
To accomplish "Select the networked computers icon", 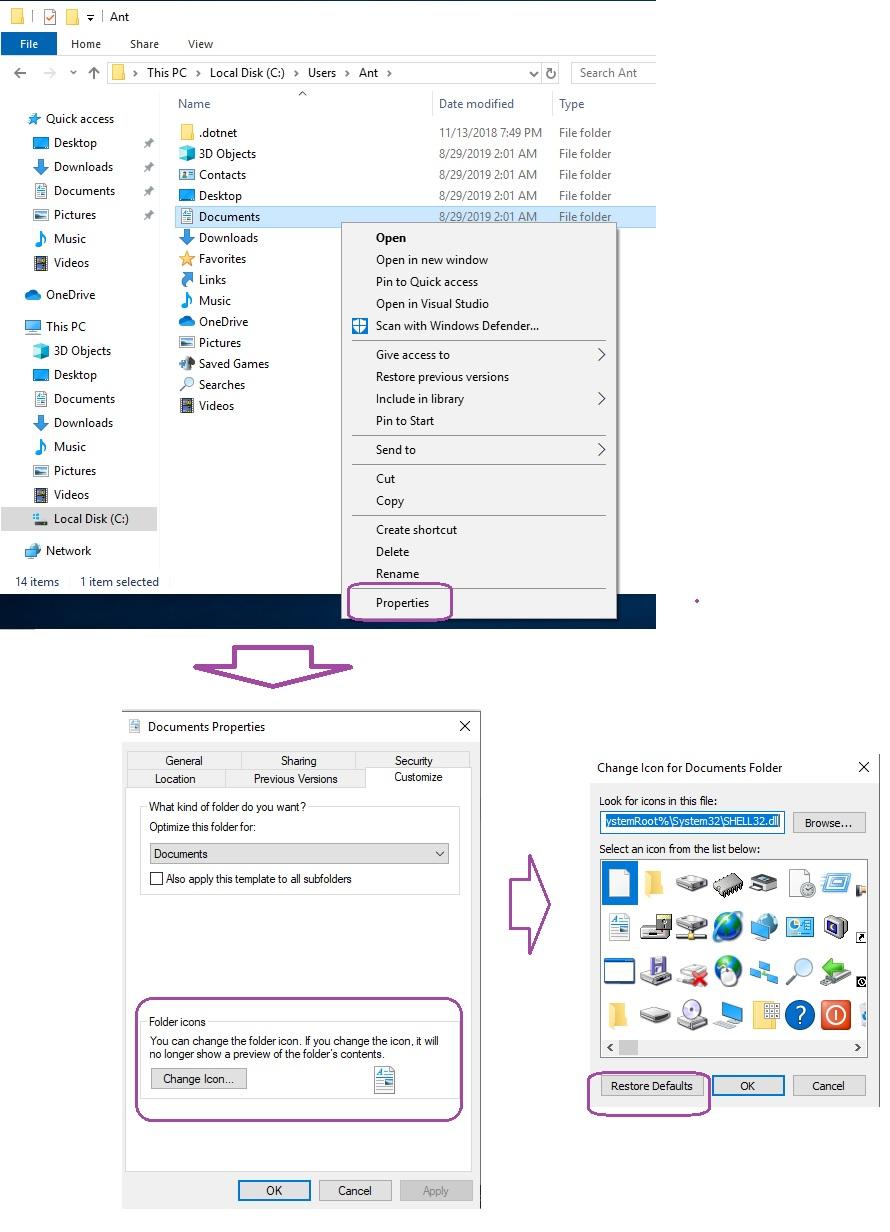I will [764, 971].
